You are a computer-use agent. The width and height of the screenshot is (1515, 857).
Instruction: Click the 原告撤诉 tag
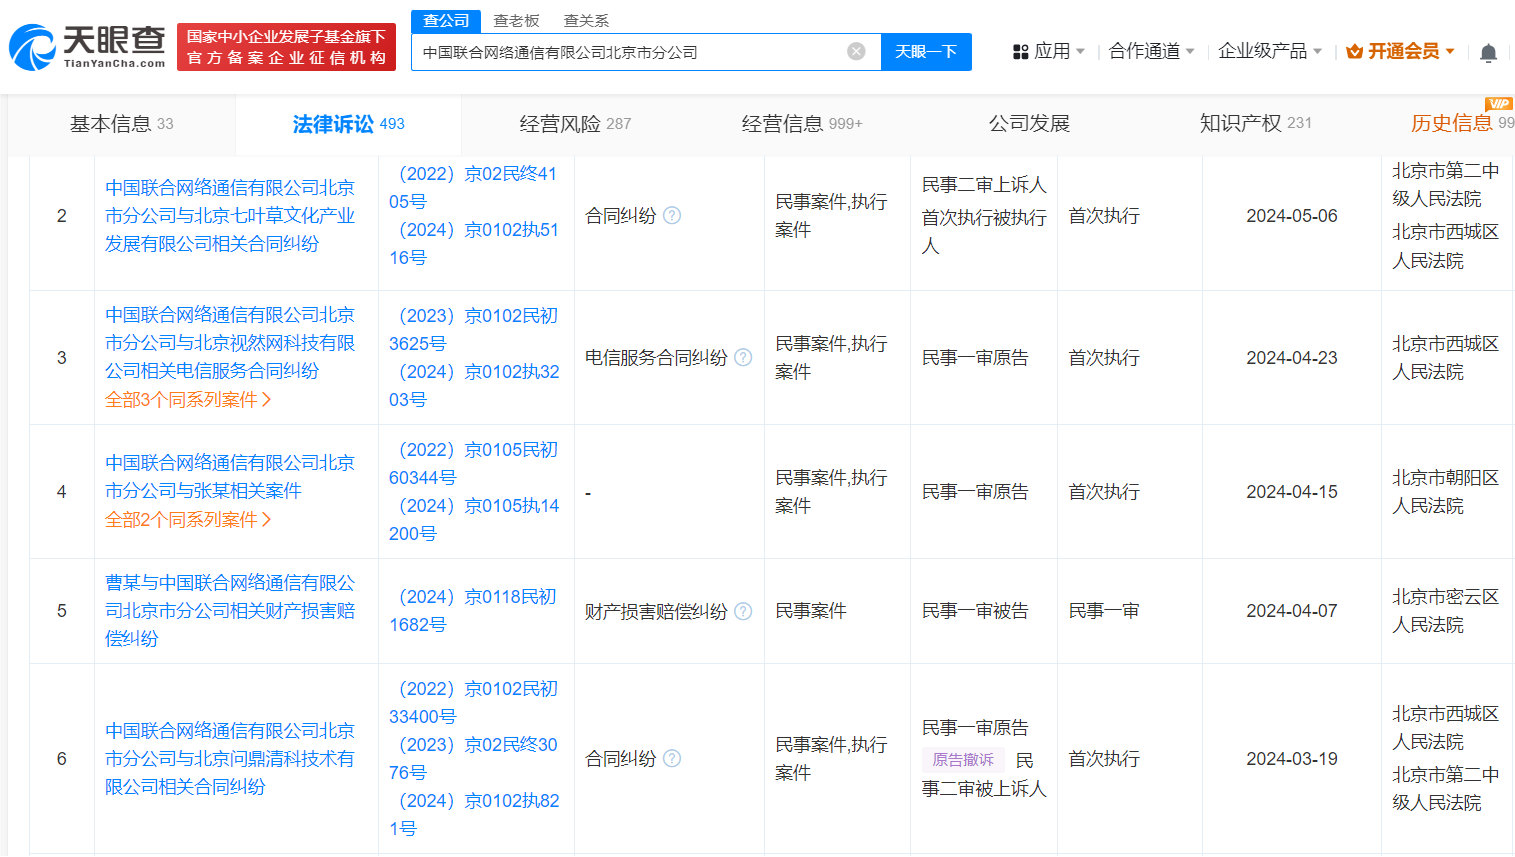(963, 760)
